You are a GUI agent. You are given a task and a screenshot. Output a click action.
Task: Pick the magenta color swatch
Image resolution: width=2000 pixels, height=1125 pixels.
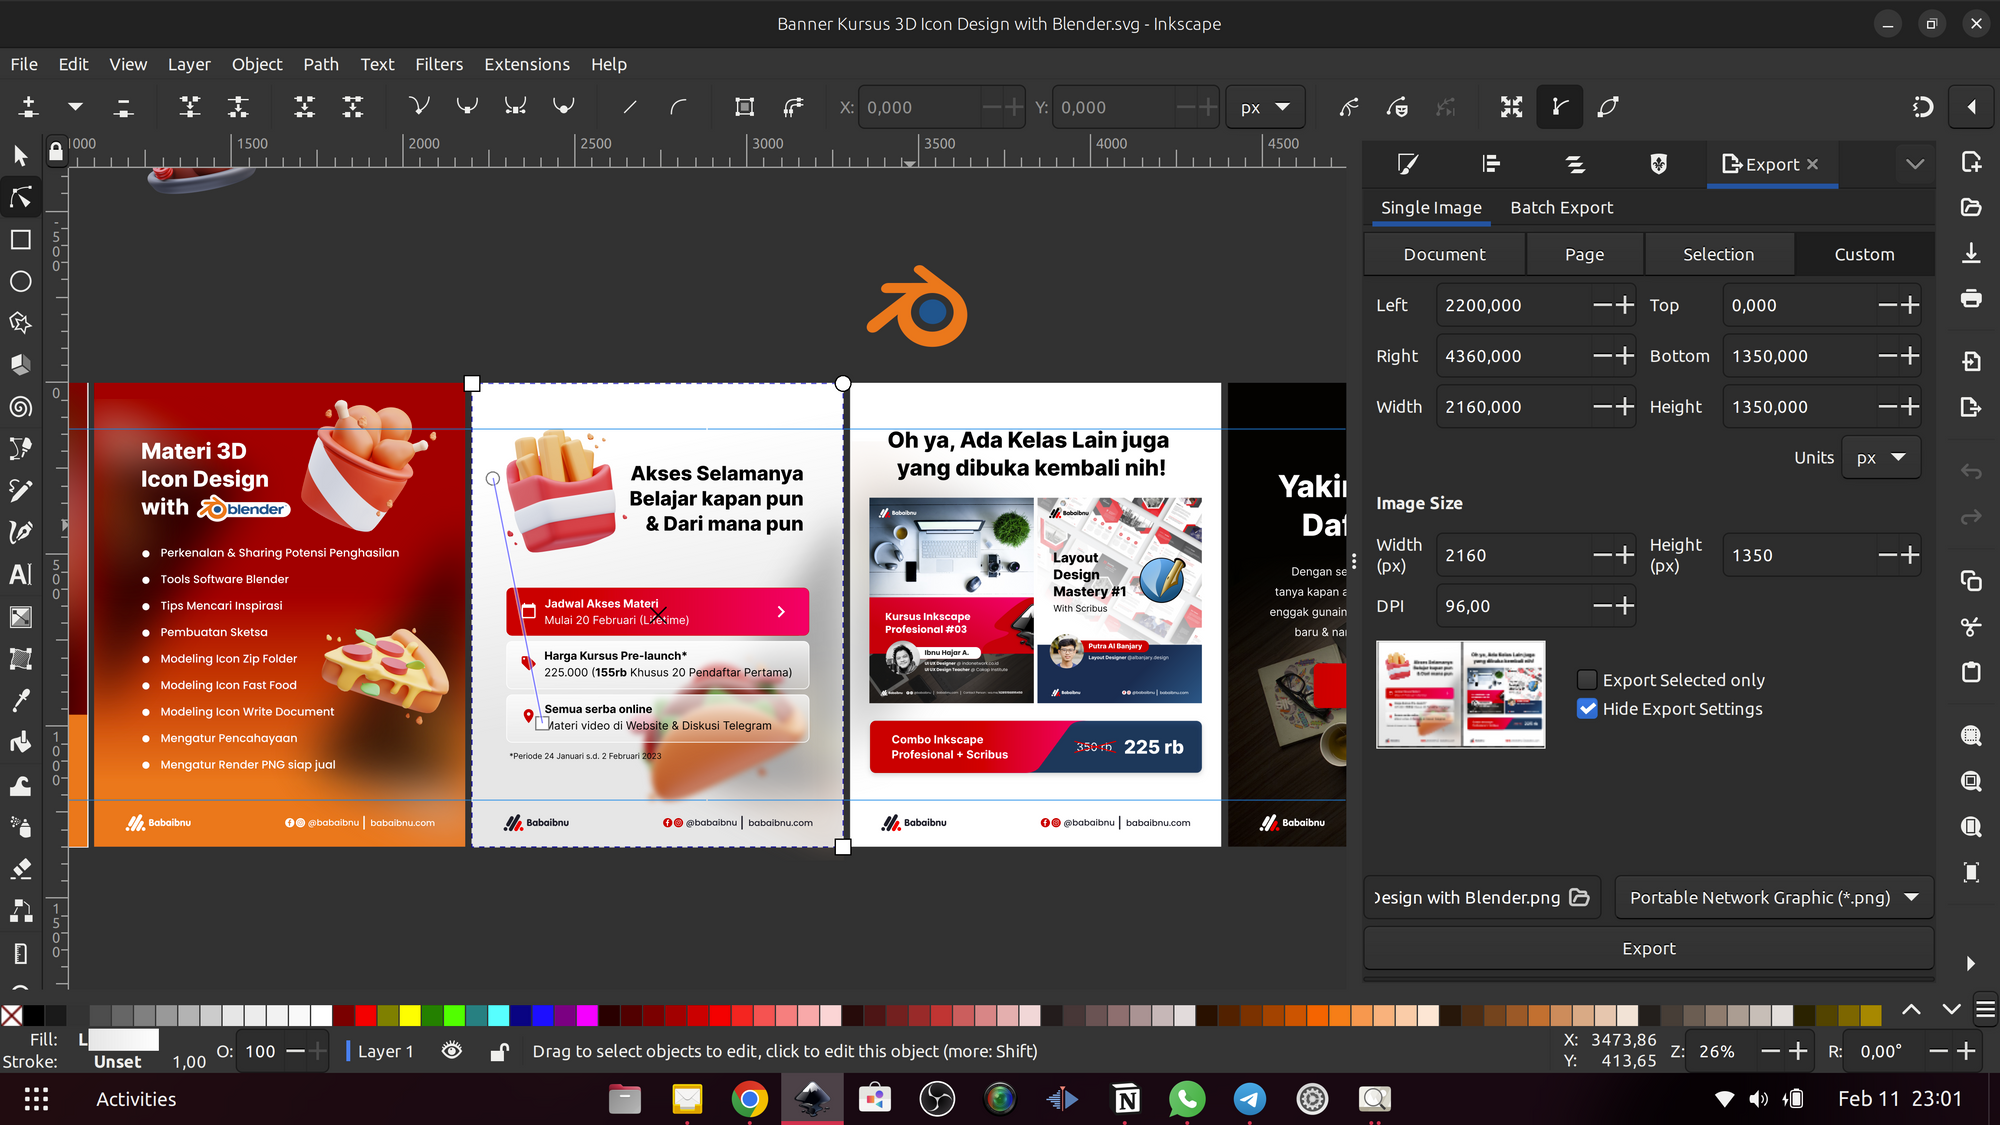click(587, 1016)
